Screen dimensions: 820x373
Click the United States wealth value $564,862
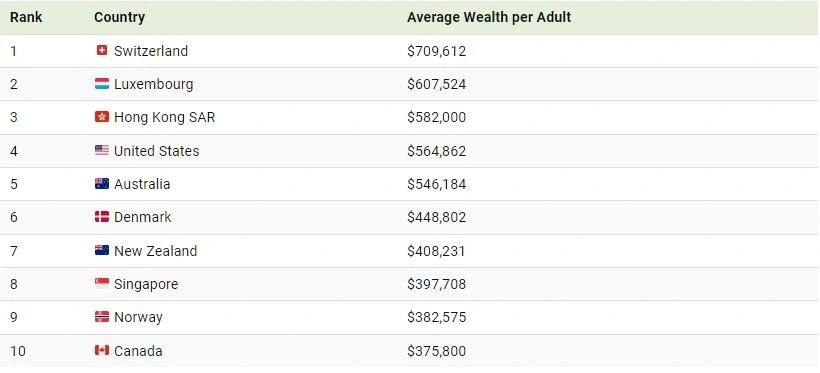point(437,151)
